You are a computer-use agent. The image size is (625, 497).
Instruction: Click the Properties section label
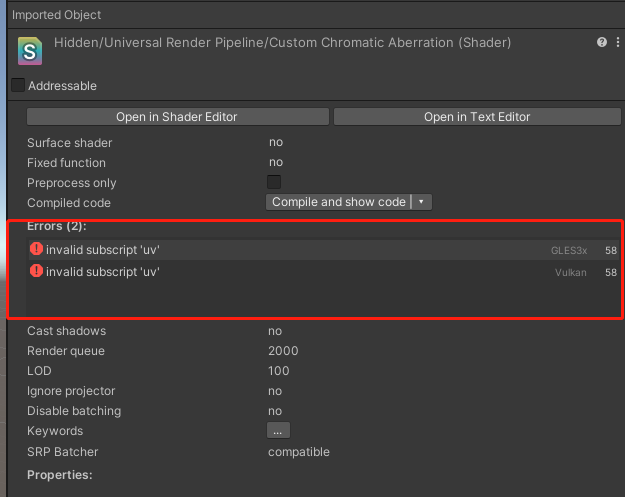click(x=59, y=473)
